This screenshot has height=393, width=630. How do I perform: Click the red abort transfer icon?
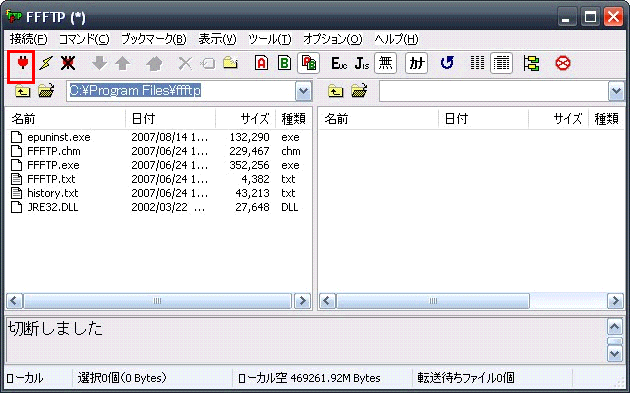click(562, 63)
